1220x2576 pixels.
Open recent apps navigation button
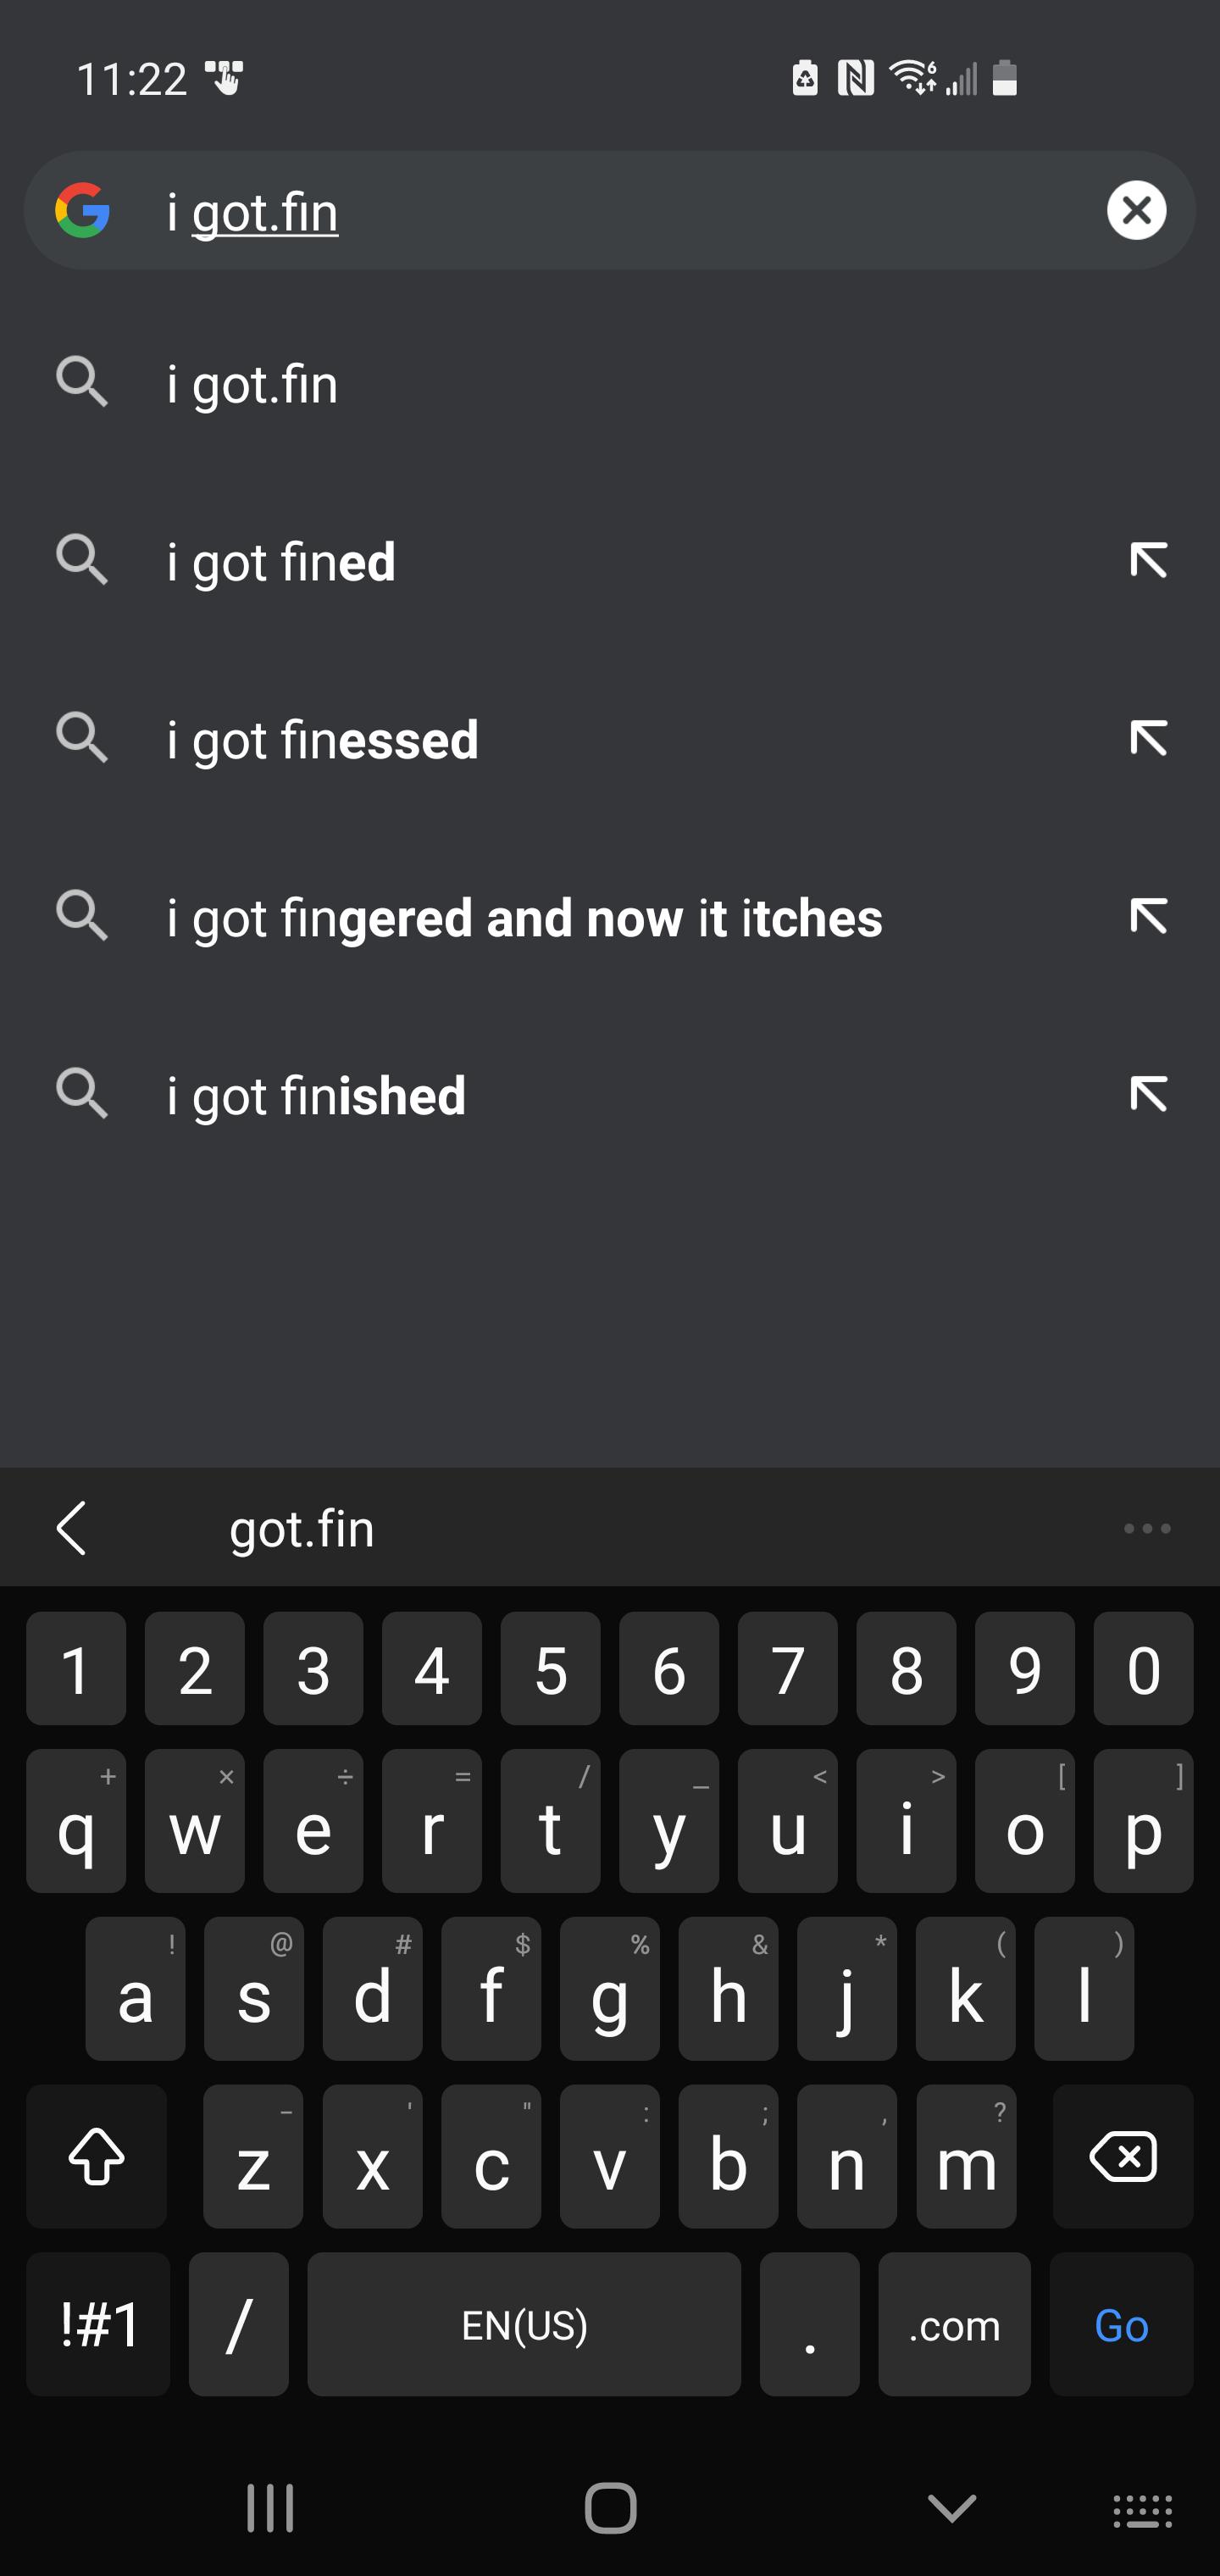(x=270, y=2508)
